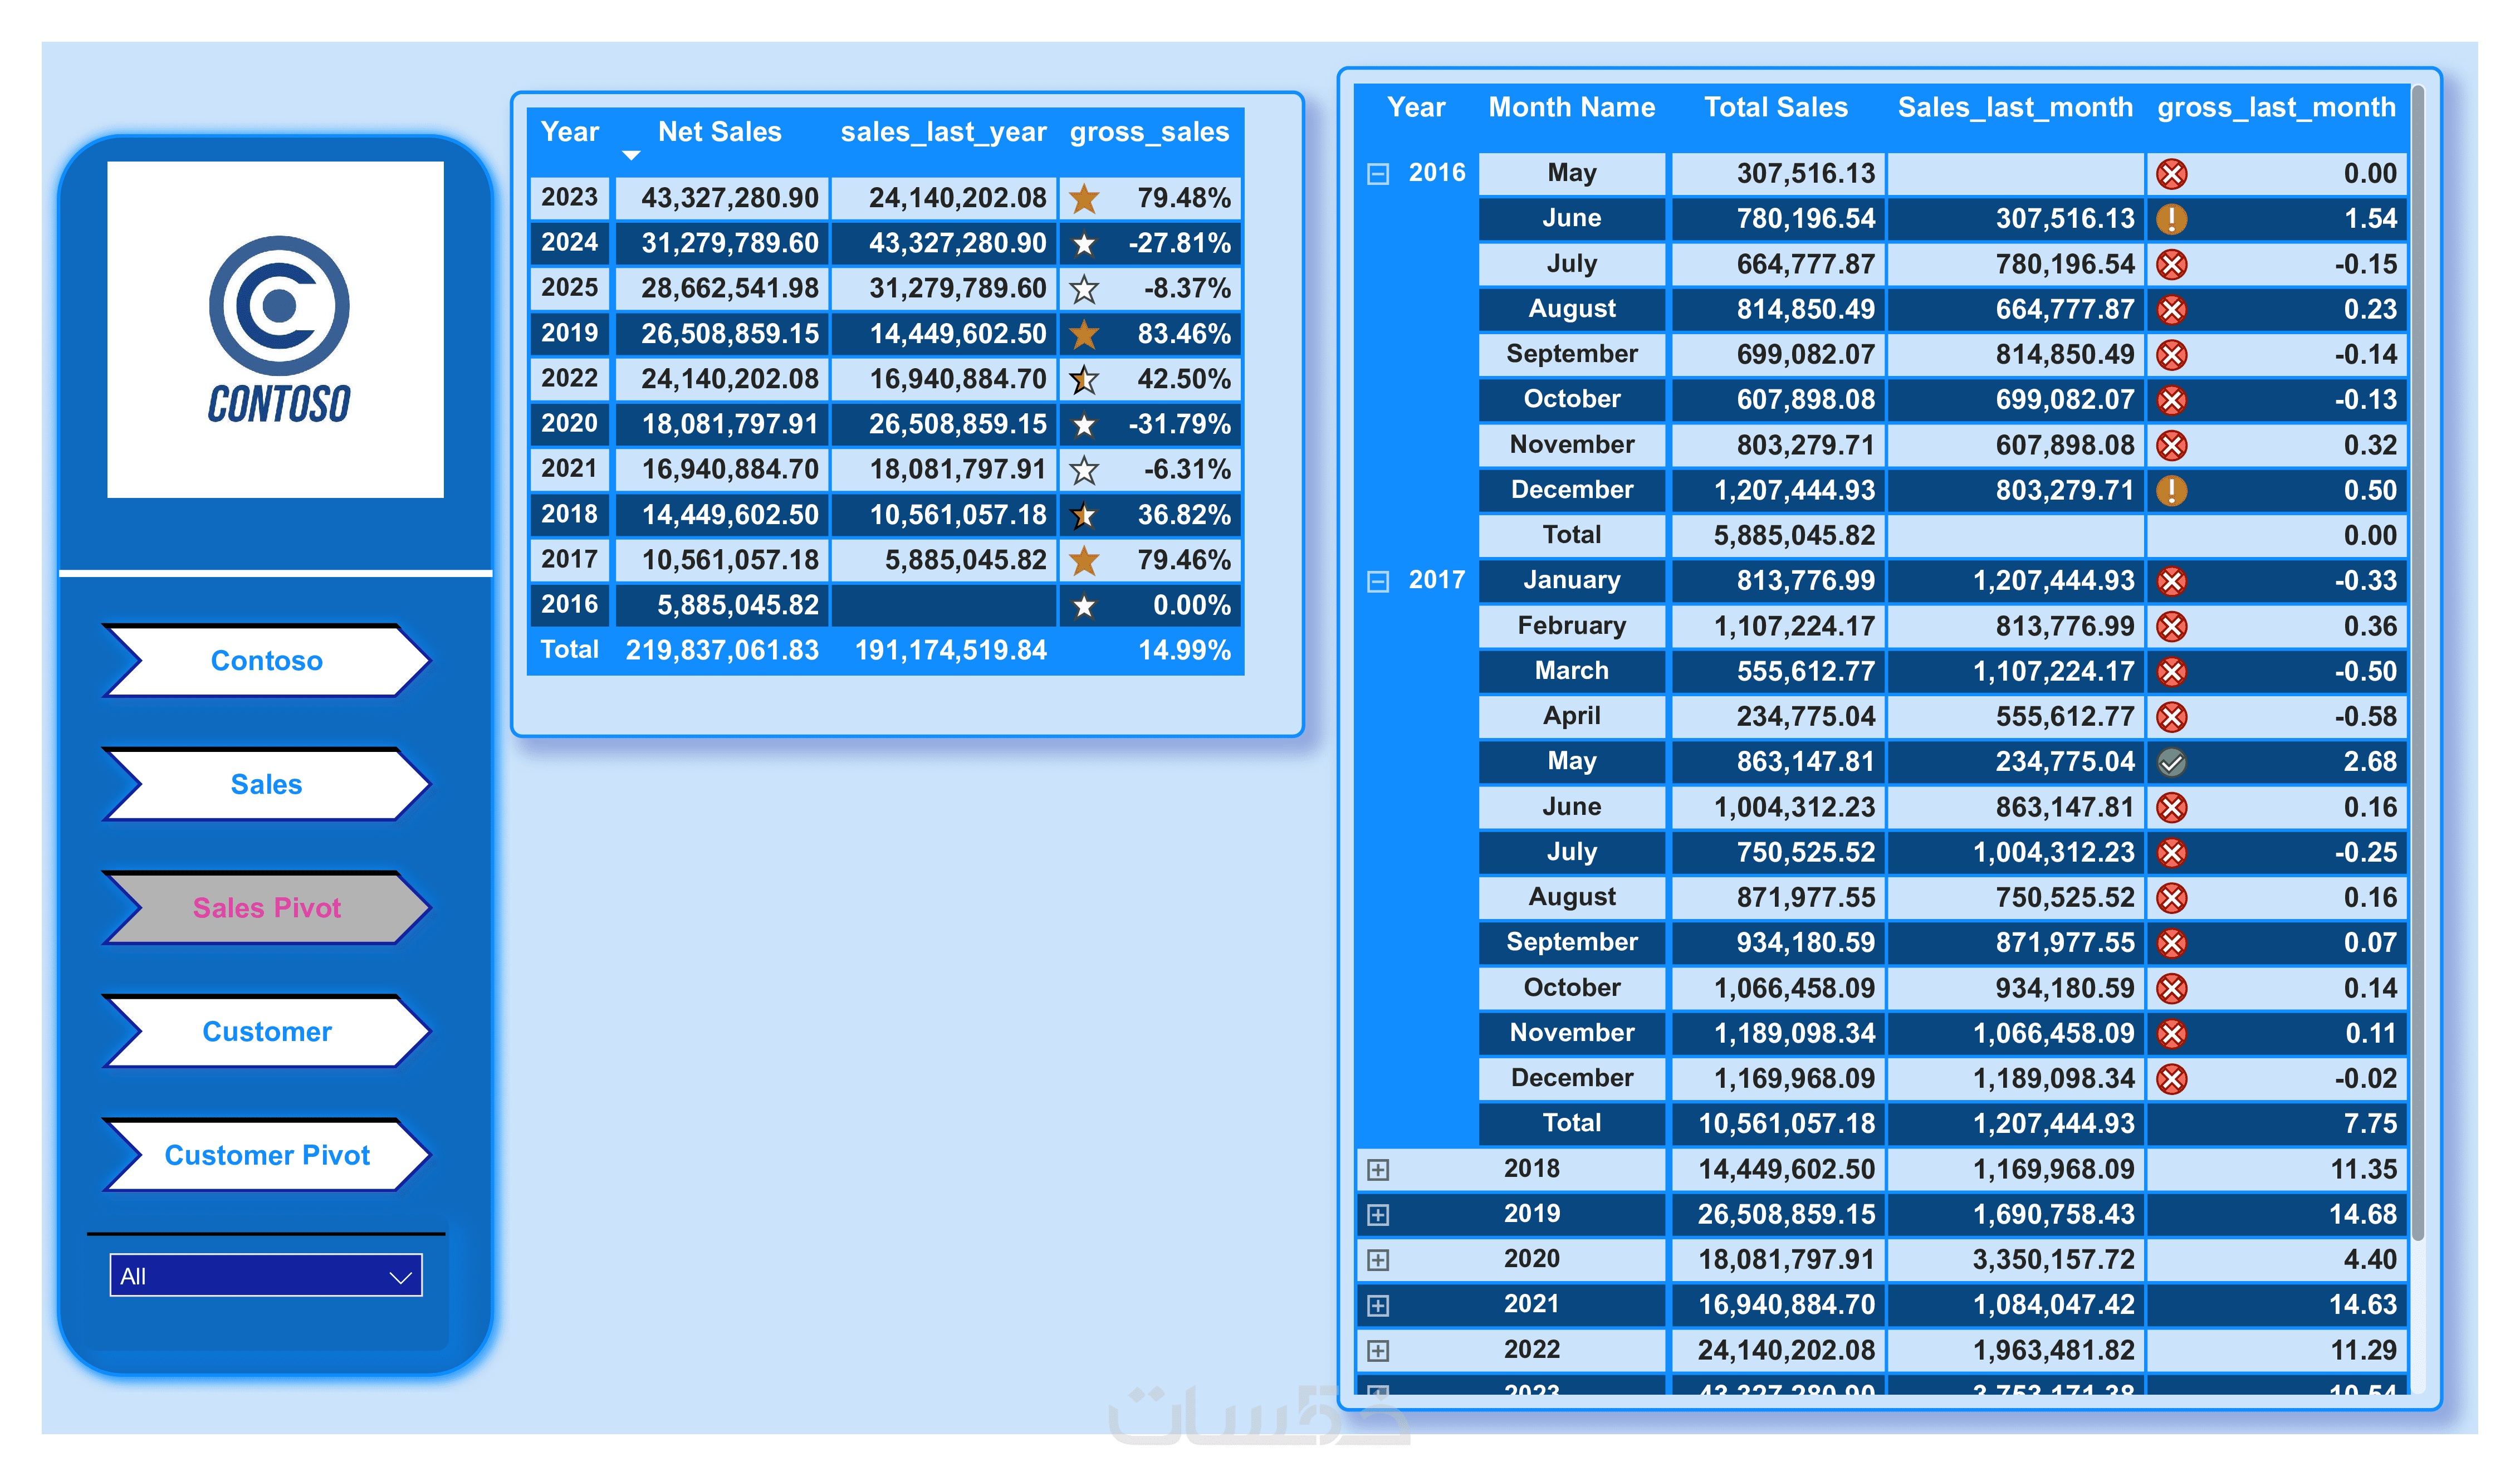
Task: Collapse the 2017 year group
Action: click(1377, 581)
